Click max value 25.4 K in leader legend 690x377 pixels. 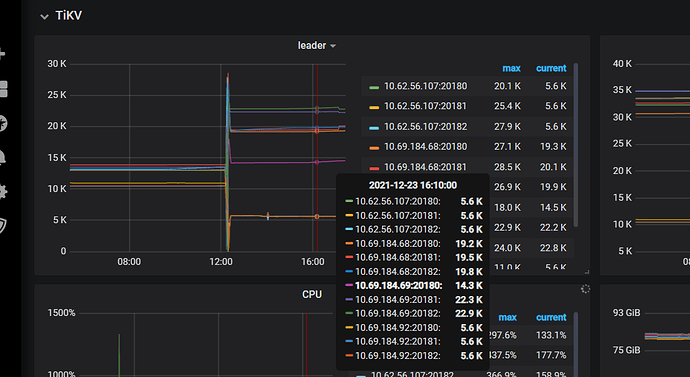[x=507, y=106]
